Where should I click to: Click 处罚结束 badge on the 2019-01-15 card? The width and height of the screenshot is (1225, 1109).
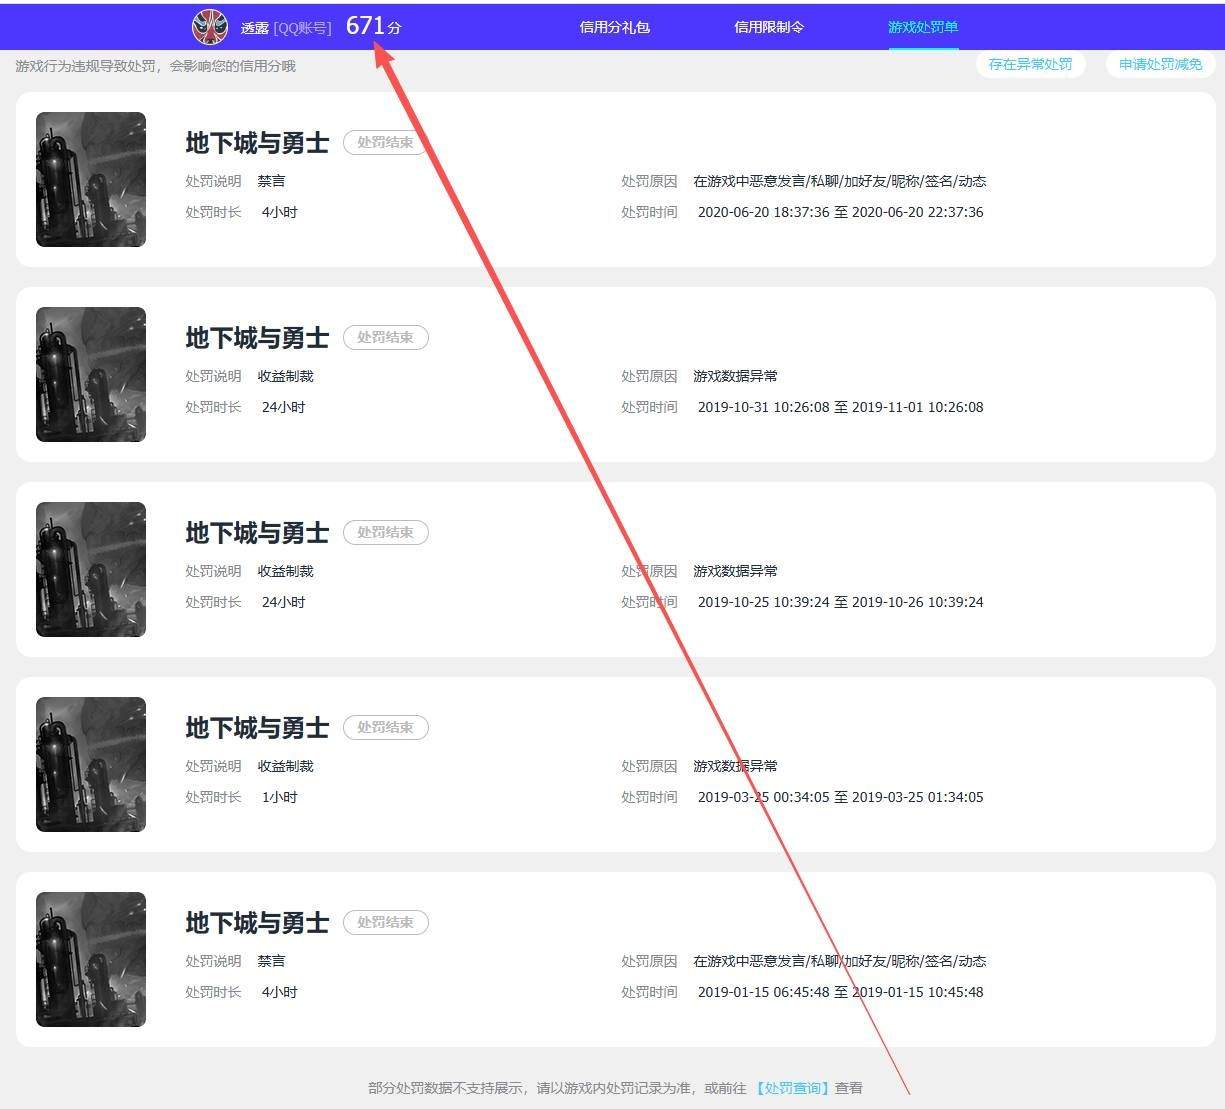pos(386,922)
